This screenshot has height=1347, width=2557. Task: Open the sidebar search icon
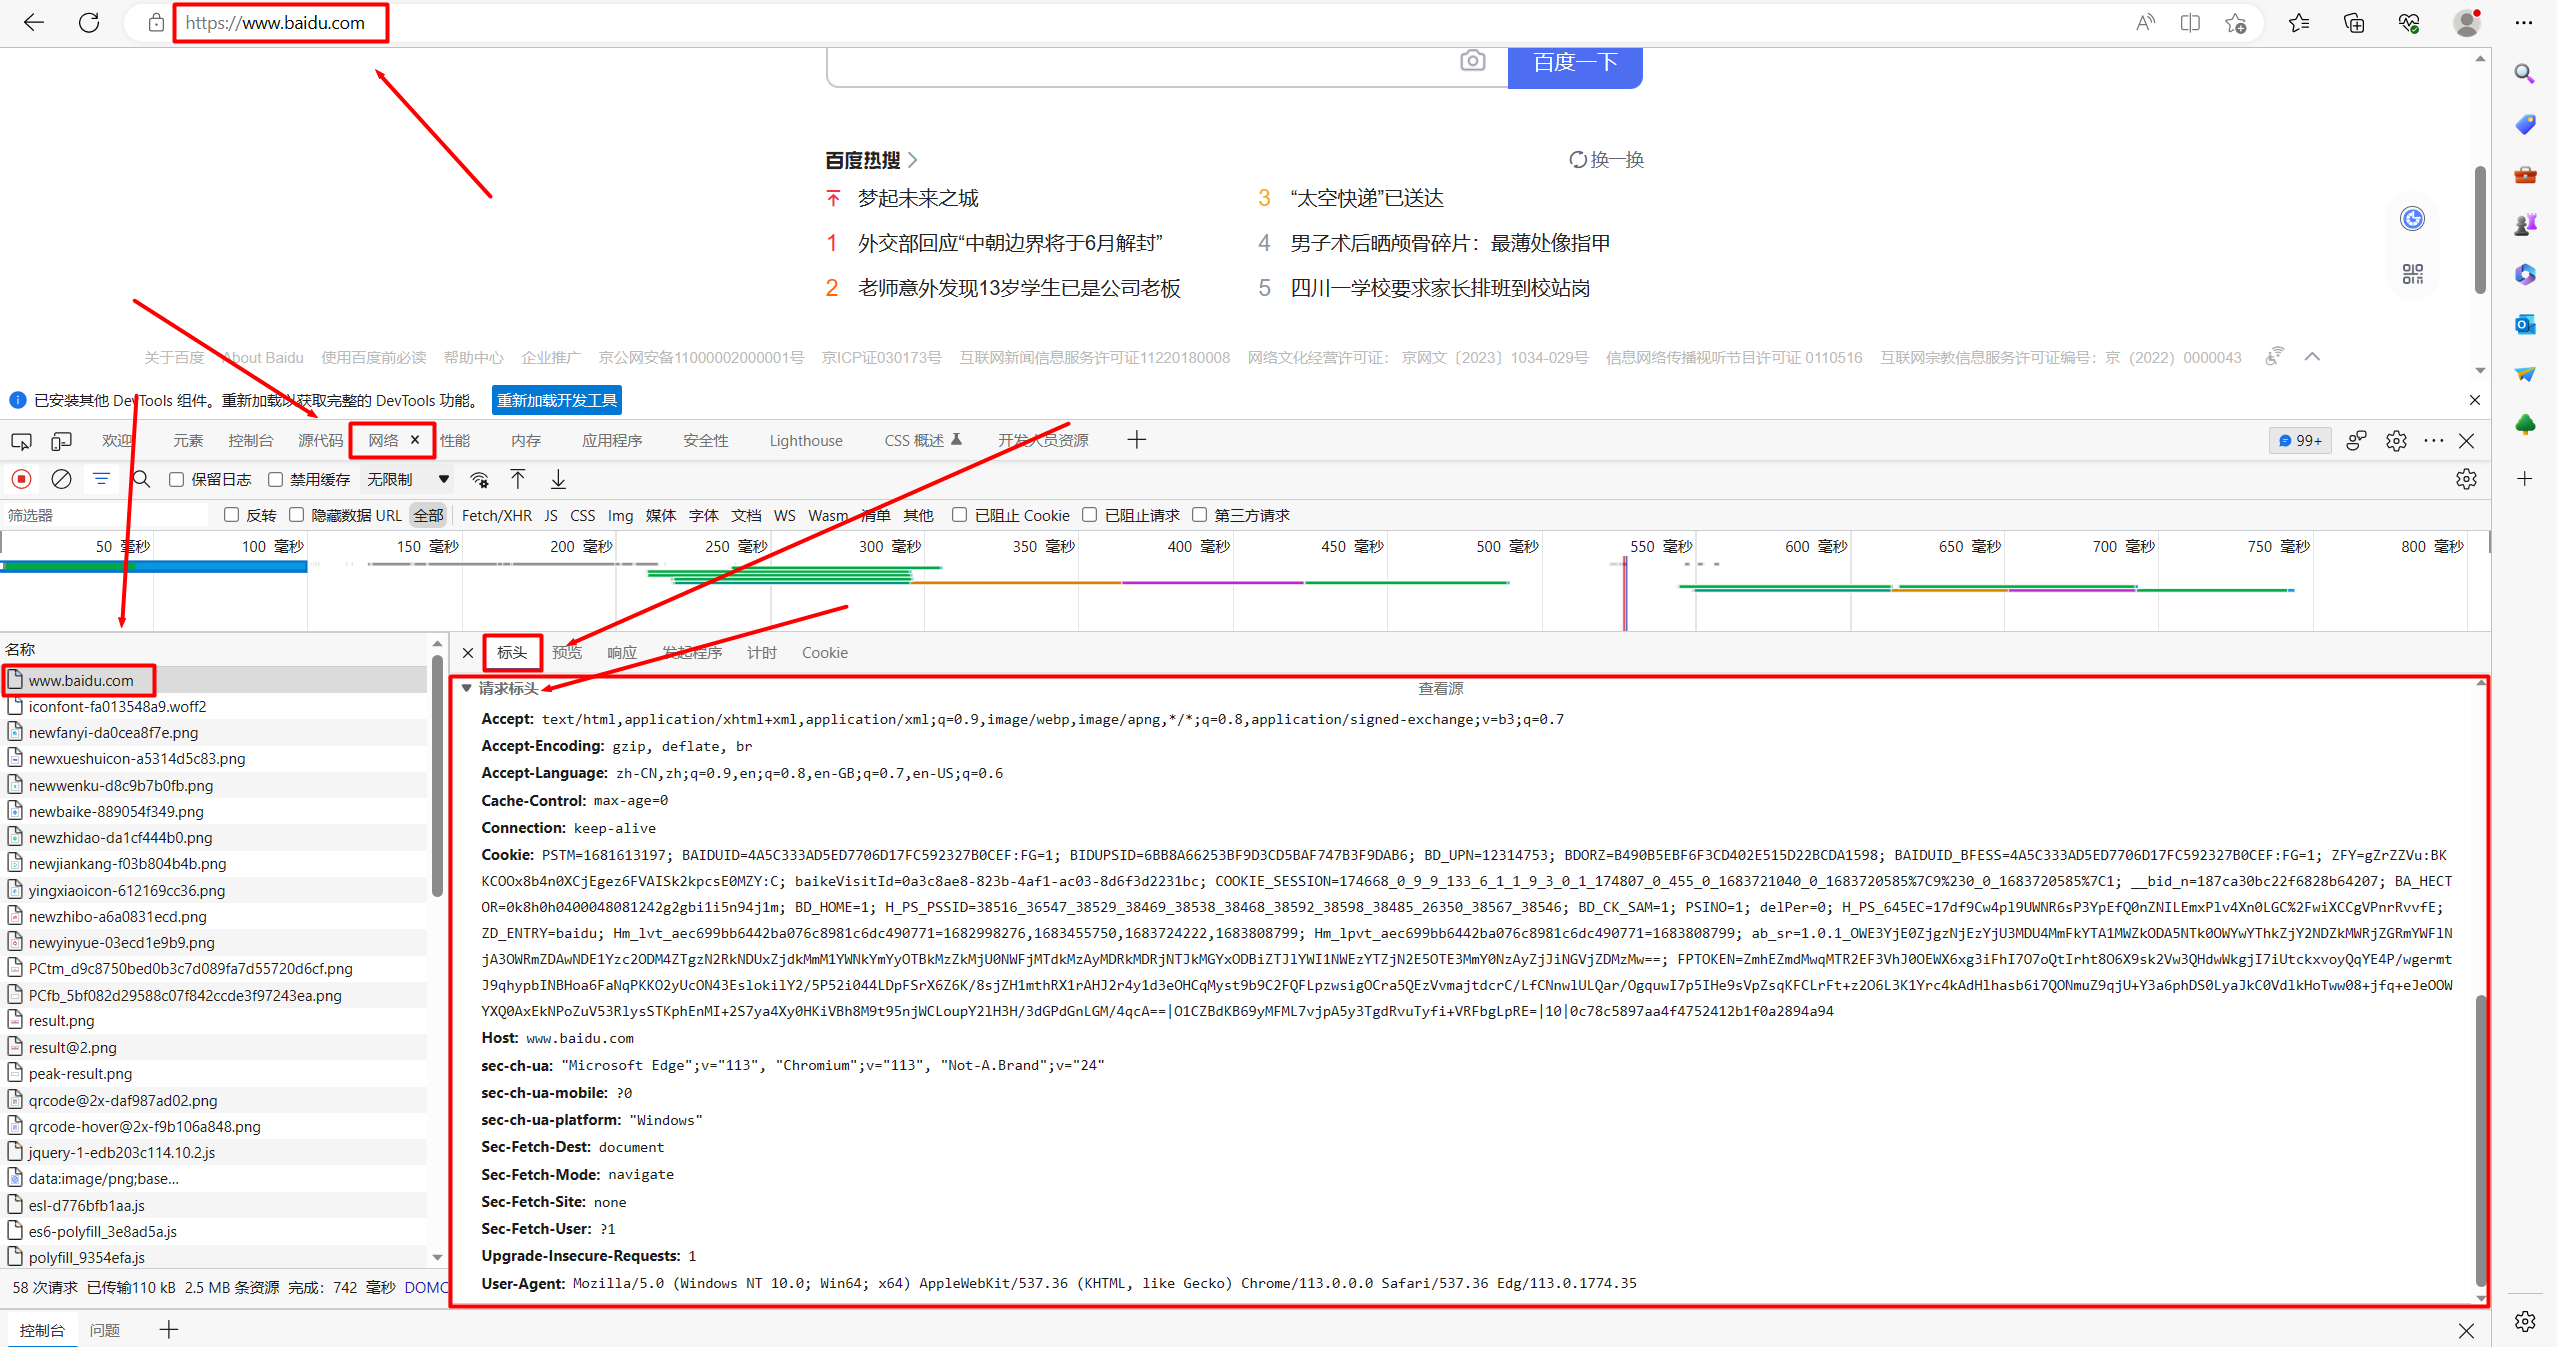(2525, 74)
